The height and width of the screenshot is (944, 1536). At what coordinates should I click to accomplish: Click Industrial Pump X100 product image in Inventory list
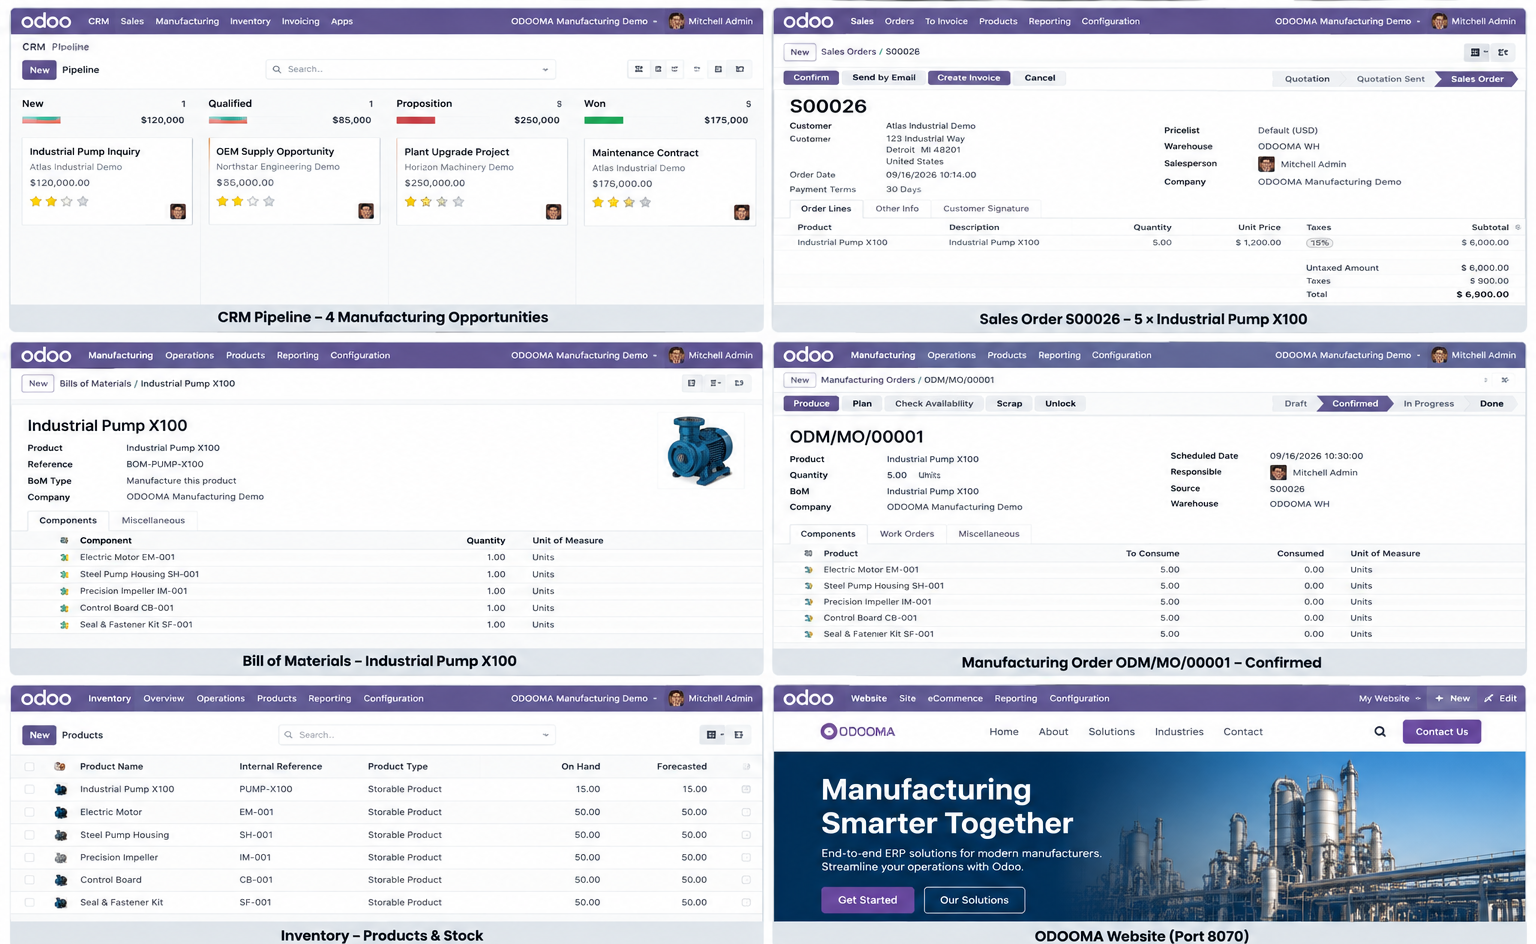coord(61,789)
